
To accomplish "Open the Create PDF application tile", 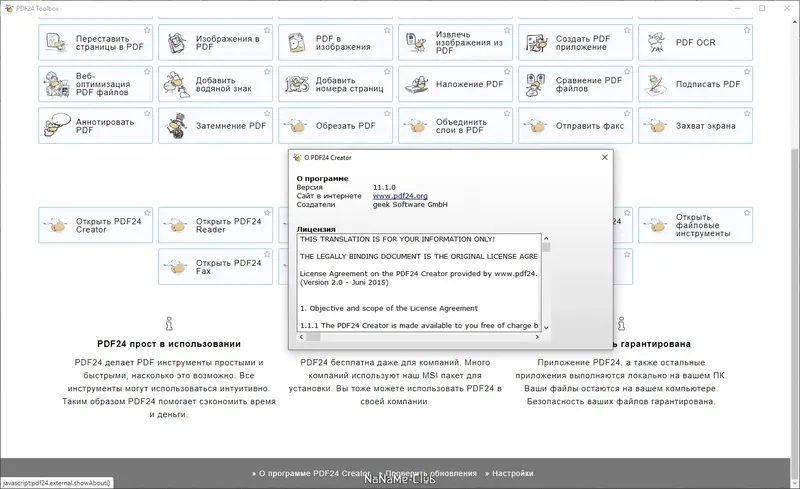I will click(x=576, y=42).
